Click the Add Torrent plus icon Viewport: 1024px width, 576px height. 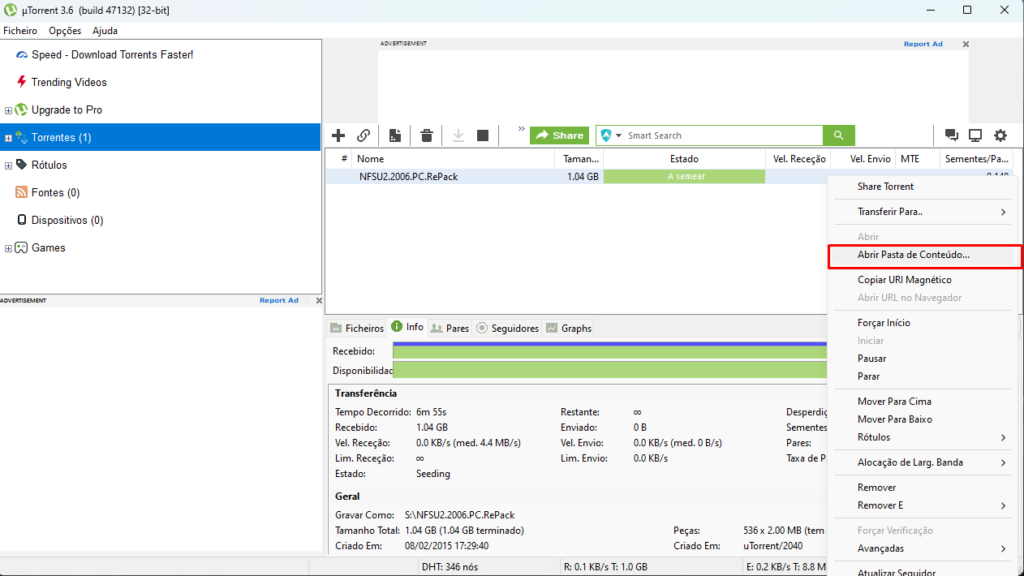tap(338, 135)
